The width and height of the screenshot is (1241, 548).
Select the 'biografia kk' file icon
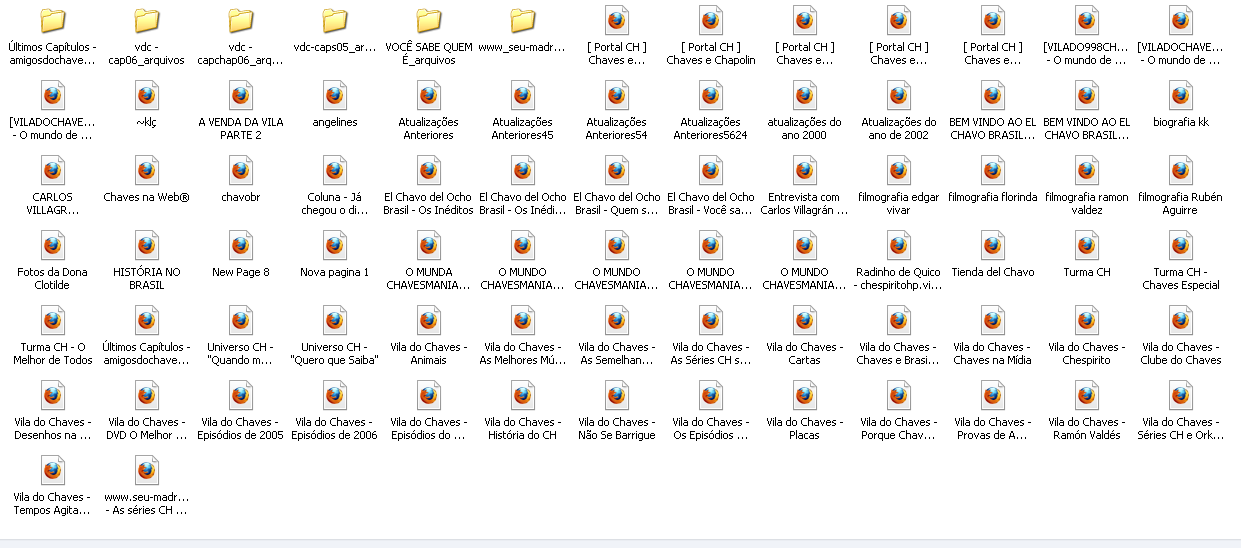click(x=1180, y=96)
